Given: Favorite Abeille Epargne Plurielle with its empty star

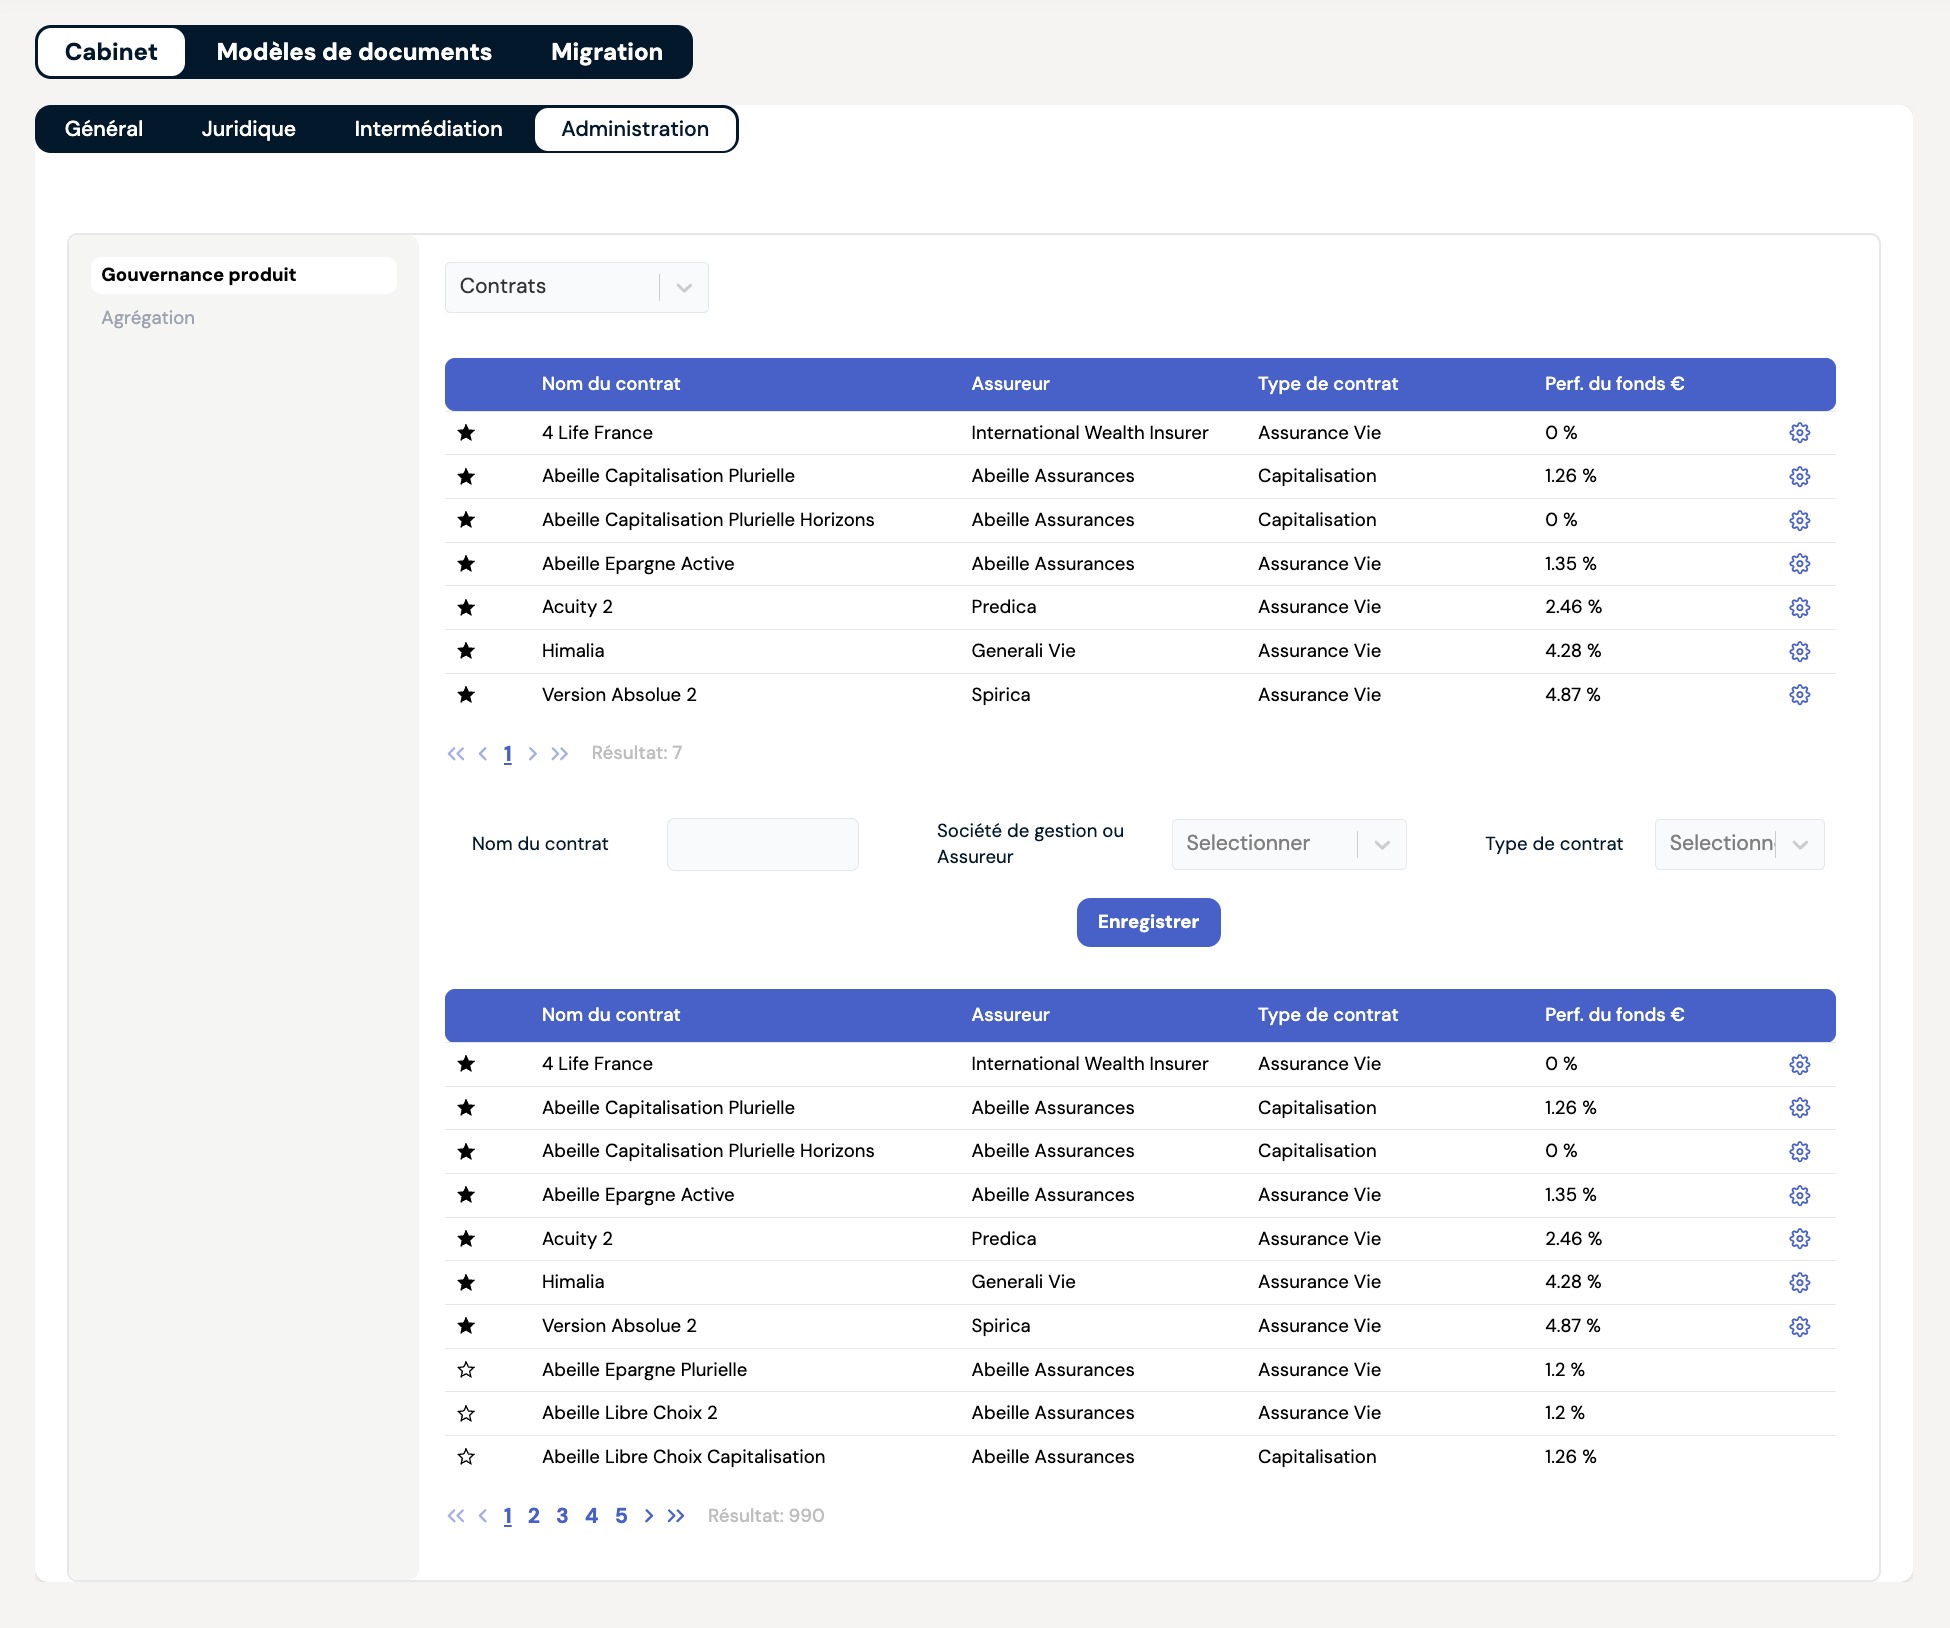Looking at the screenshot, I should coord(466,1370).
